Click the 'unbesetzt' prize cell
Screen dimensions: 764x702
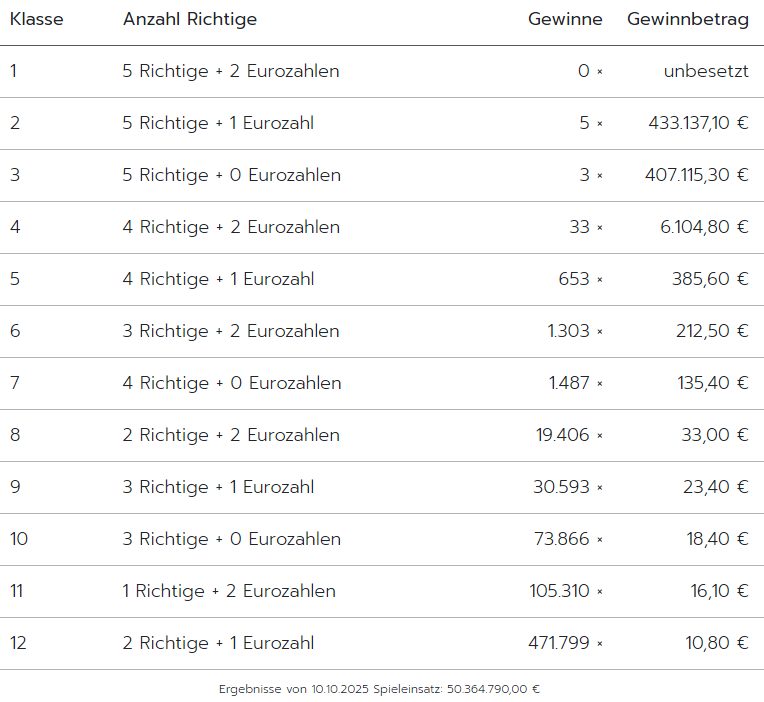[706, 71]
